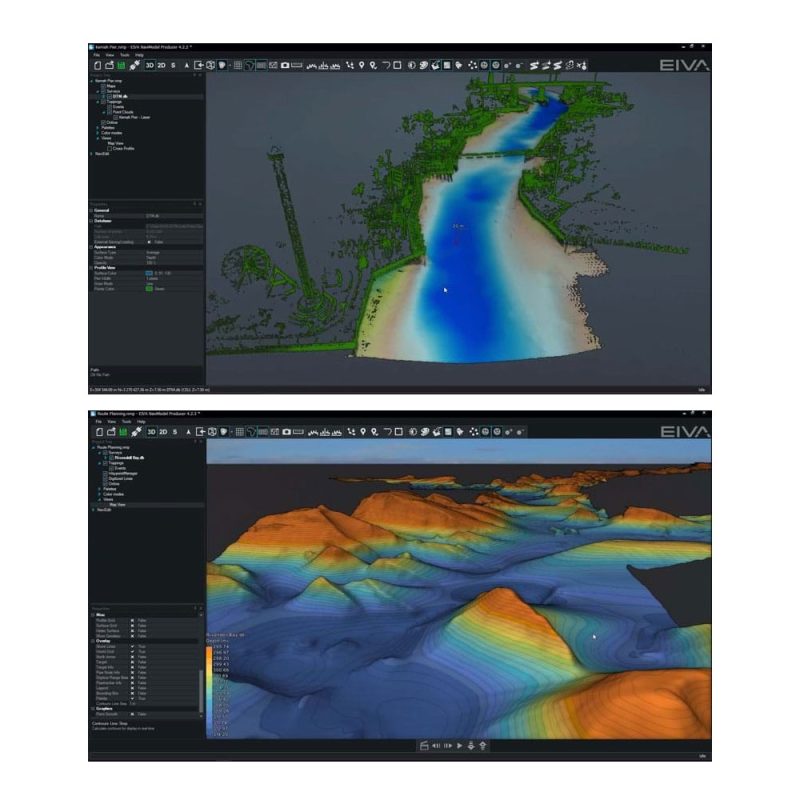This screenshot has height=800, width=800.
Task: Toggle Events checkbox in top project tree
Action: 110,107
